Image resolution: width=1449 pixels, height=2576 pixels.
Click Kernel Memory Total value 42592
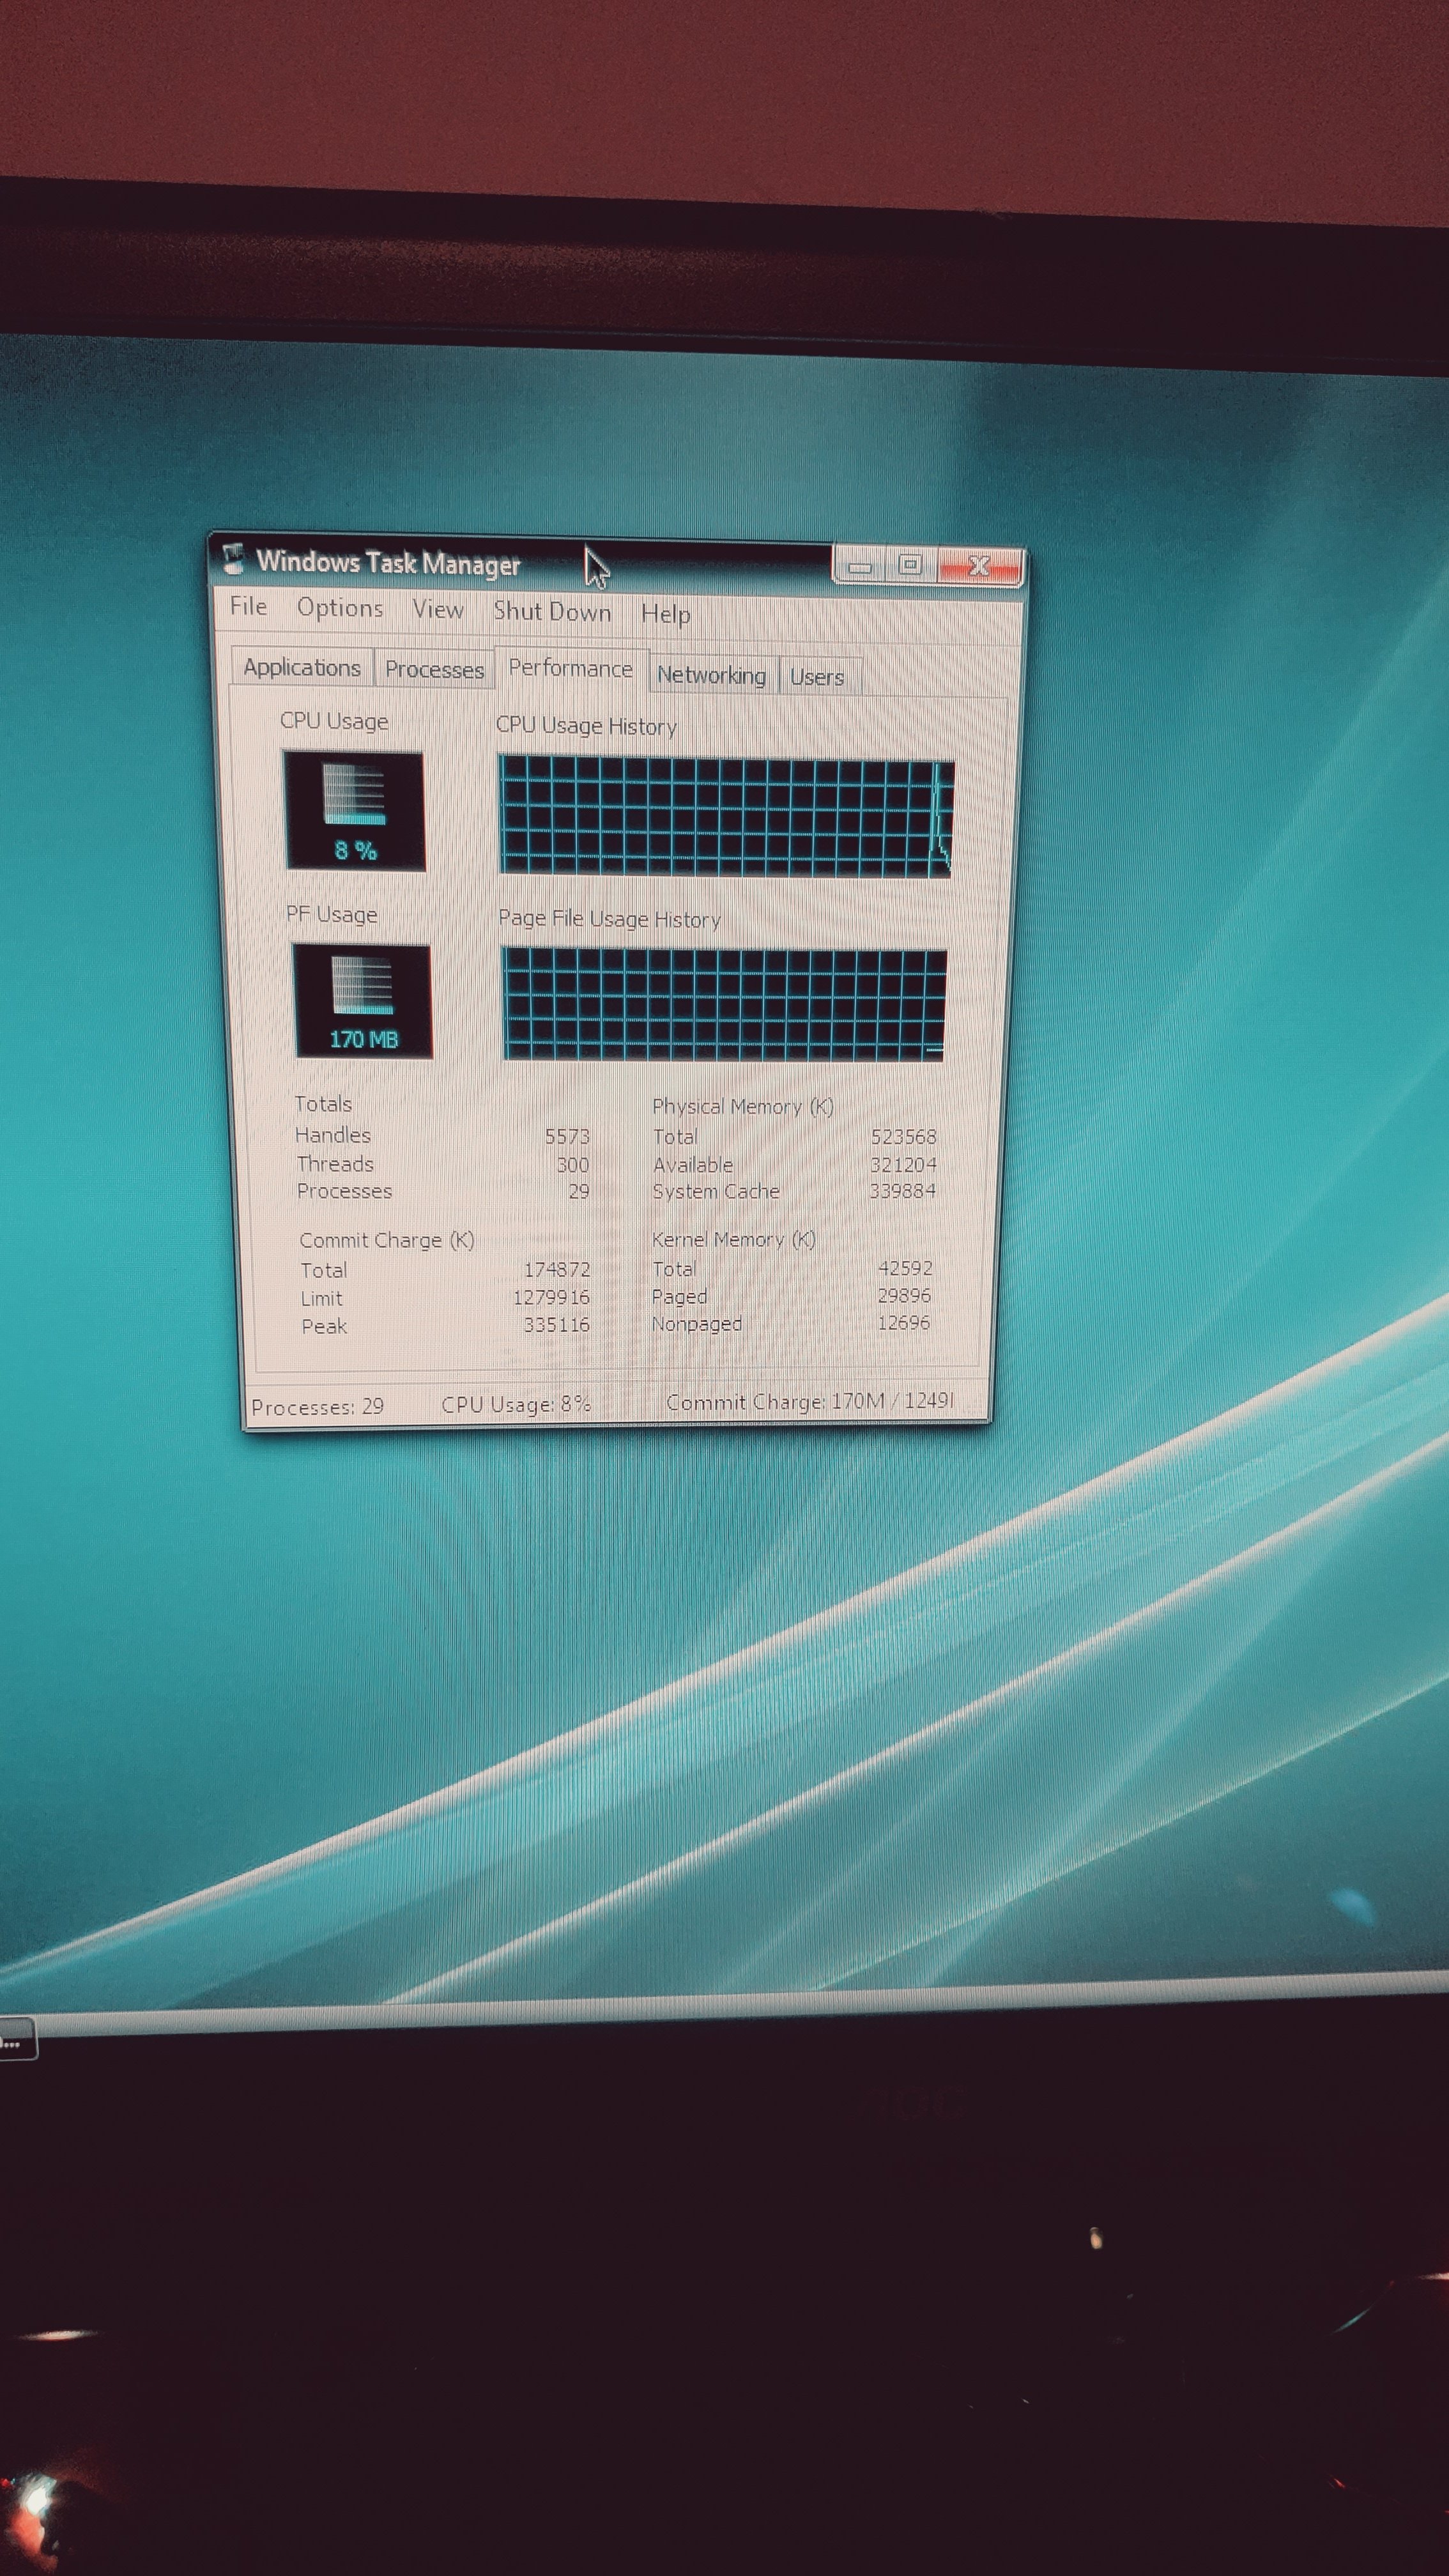[x=906, y=1268]
